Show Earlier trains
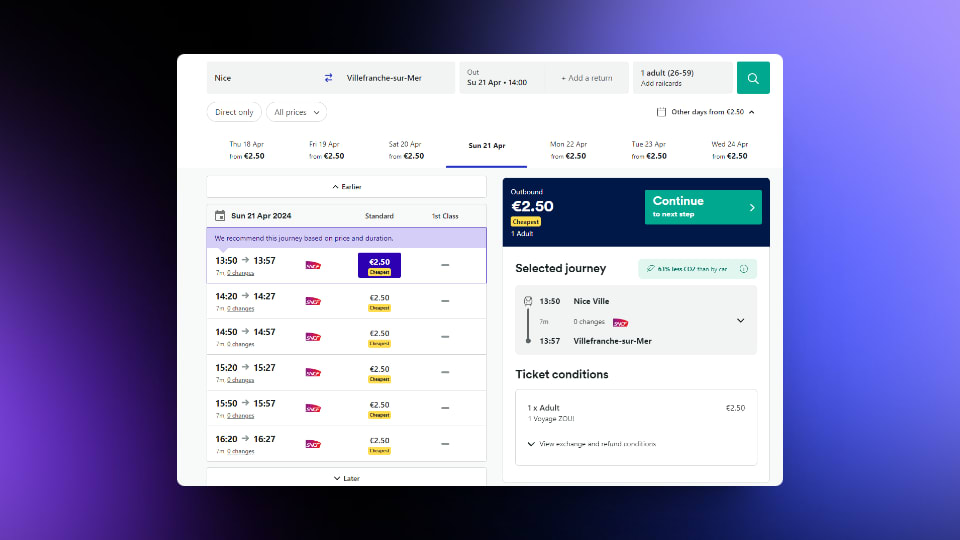This screenshot has width=960, height=540. (x=347, y=187)
